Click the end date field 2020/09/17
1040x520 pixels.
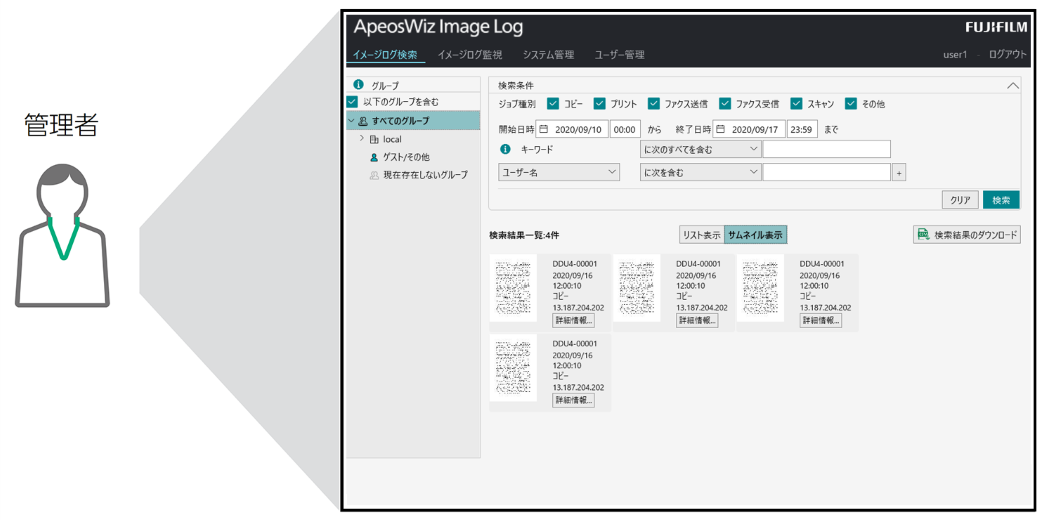(x=749, y=129)
